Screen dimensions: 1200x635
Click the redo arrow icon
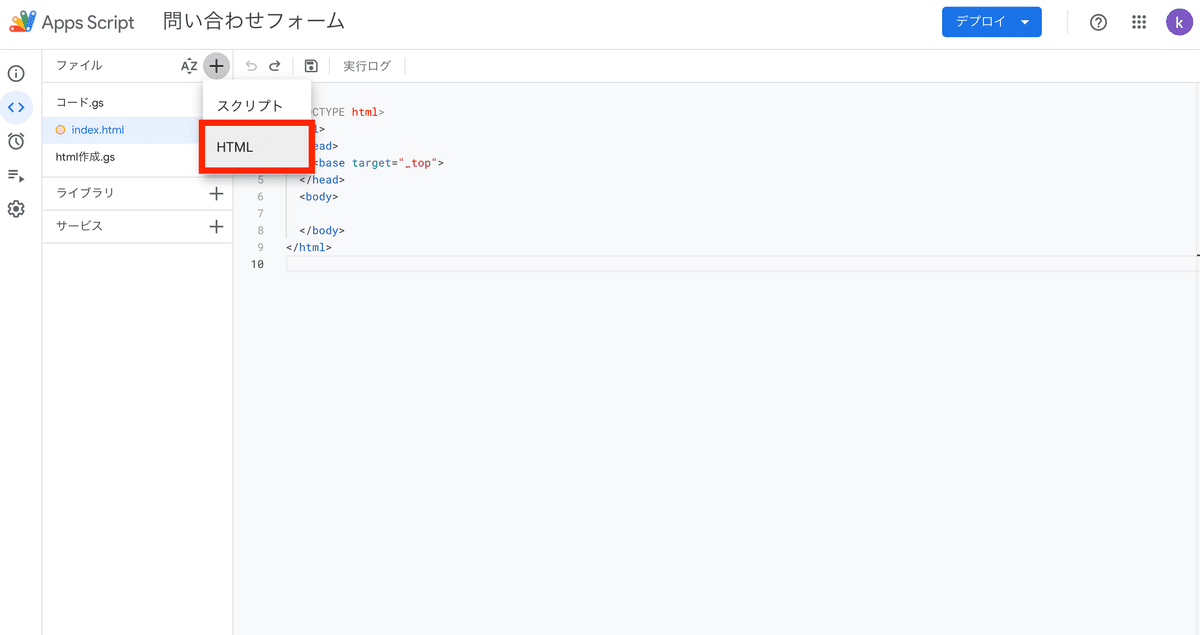coord(274,66)
